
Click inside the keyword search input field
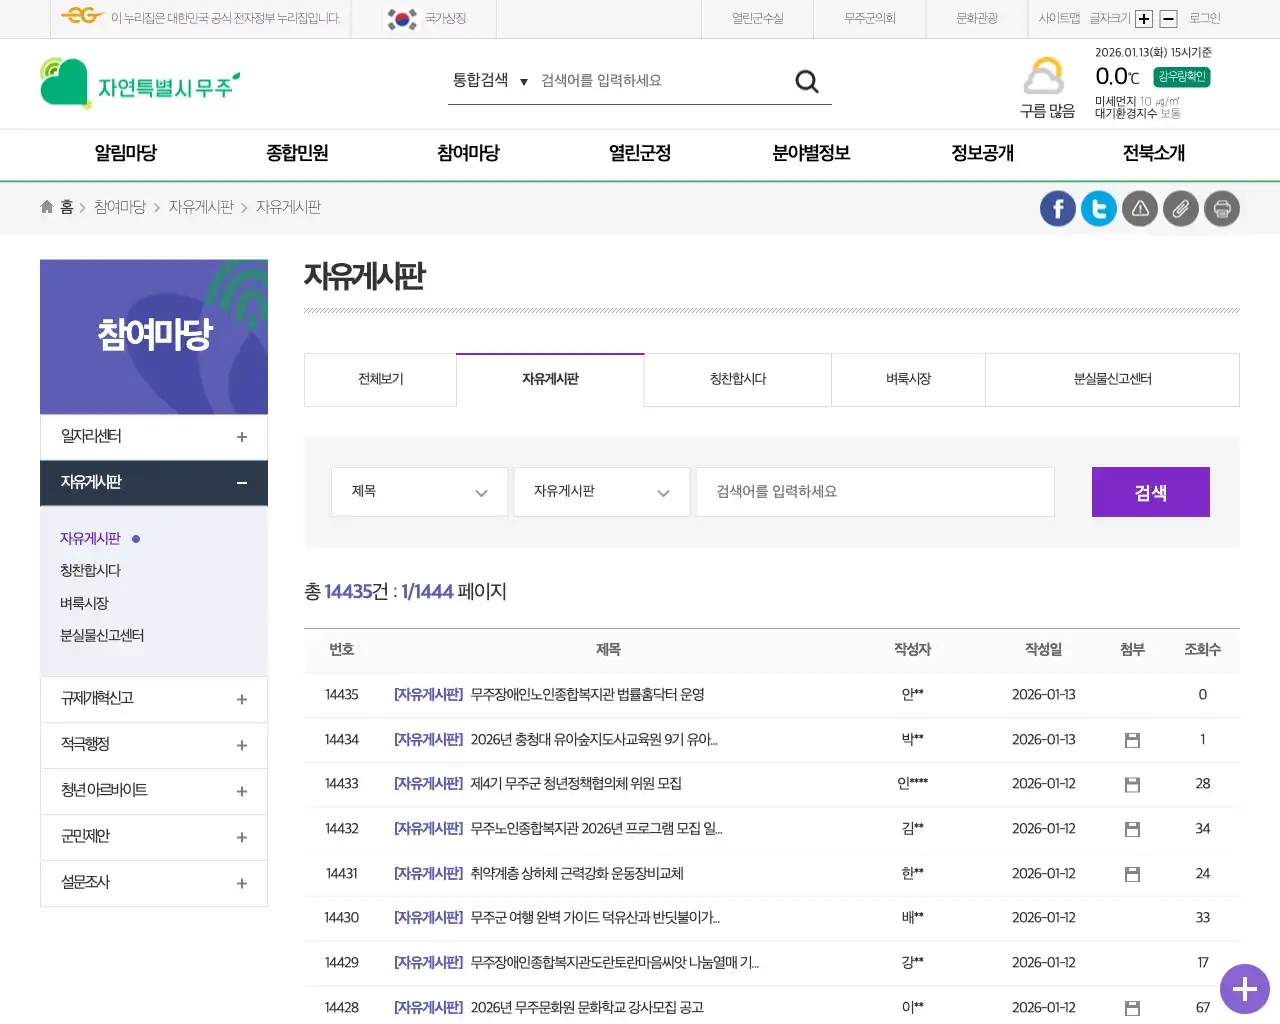[875, 491]
